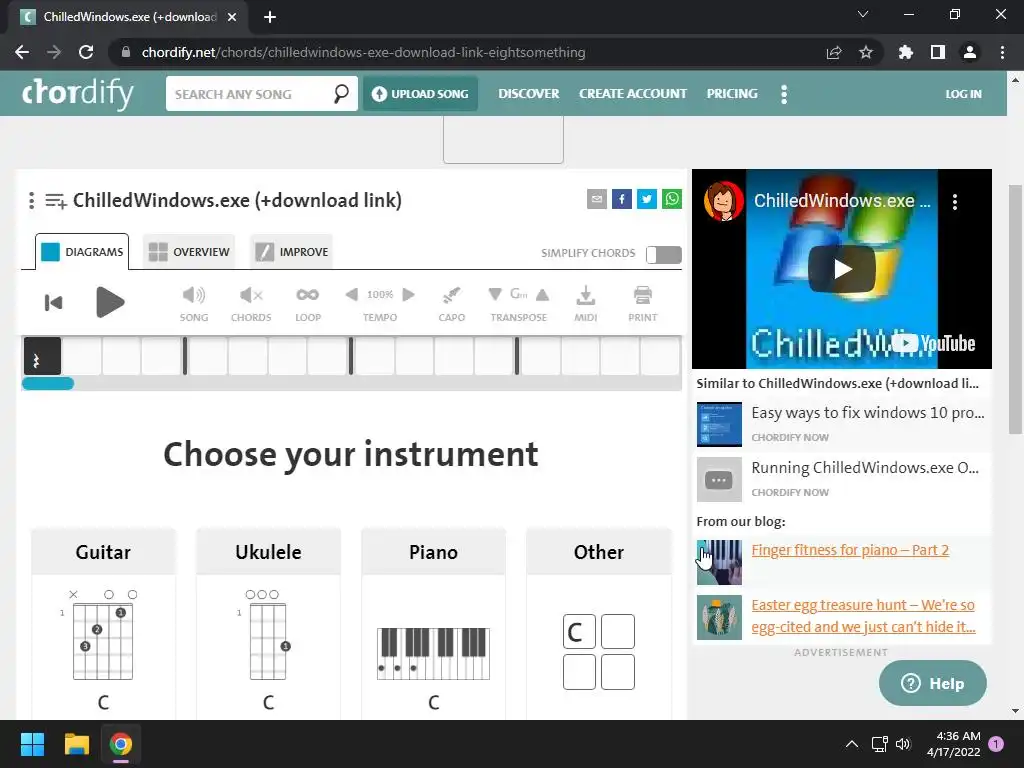Screen dimensions: 1024x768
Task: Share song on Facebook
Action: pyautogui.click(x=622, y=199)
